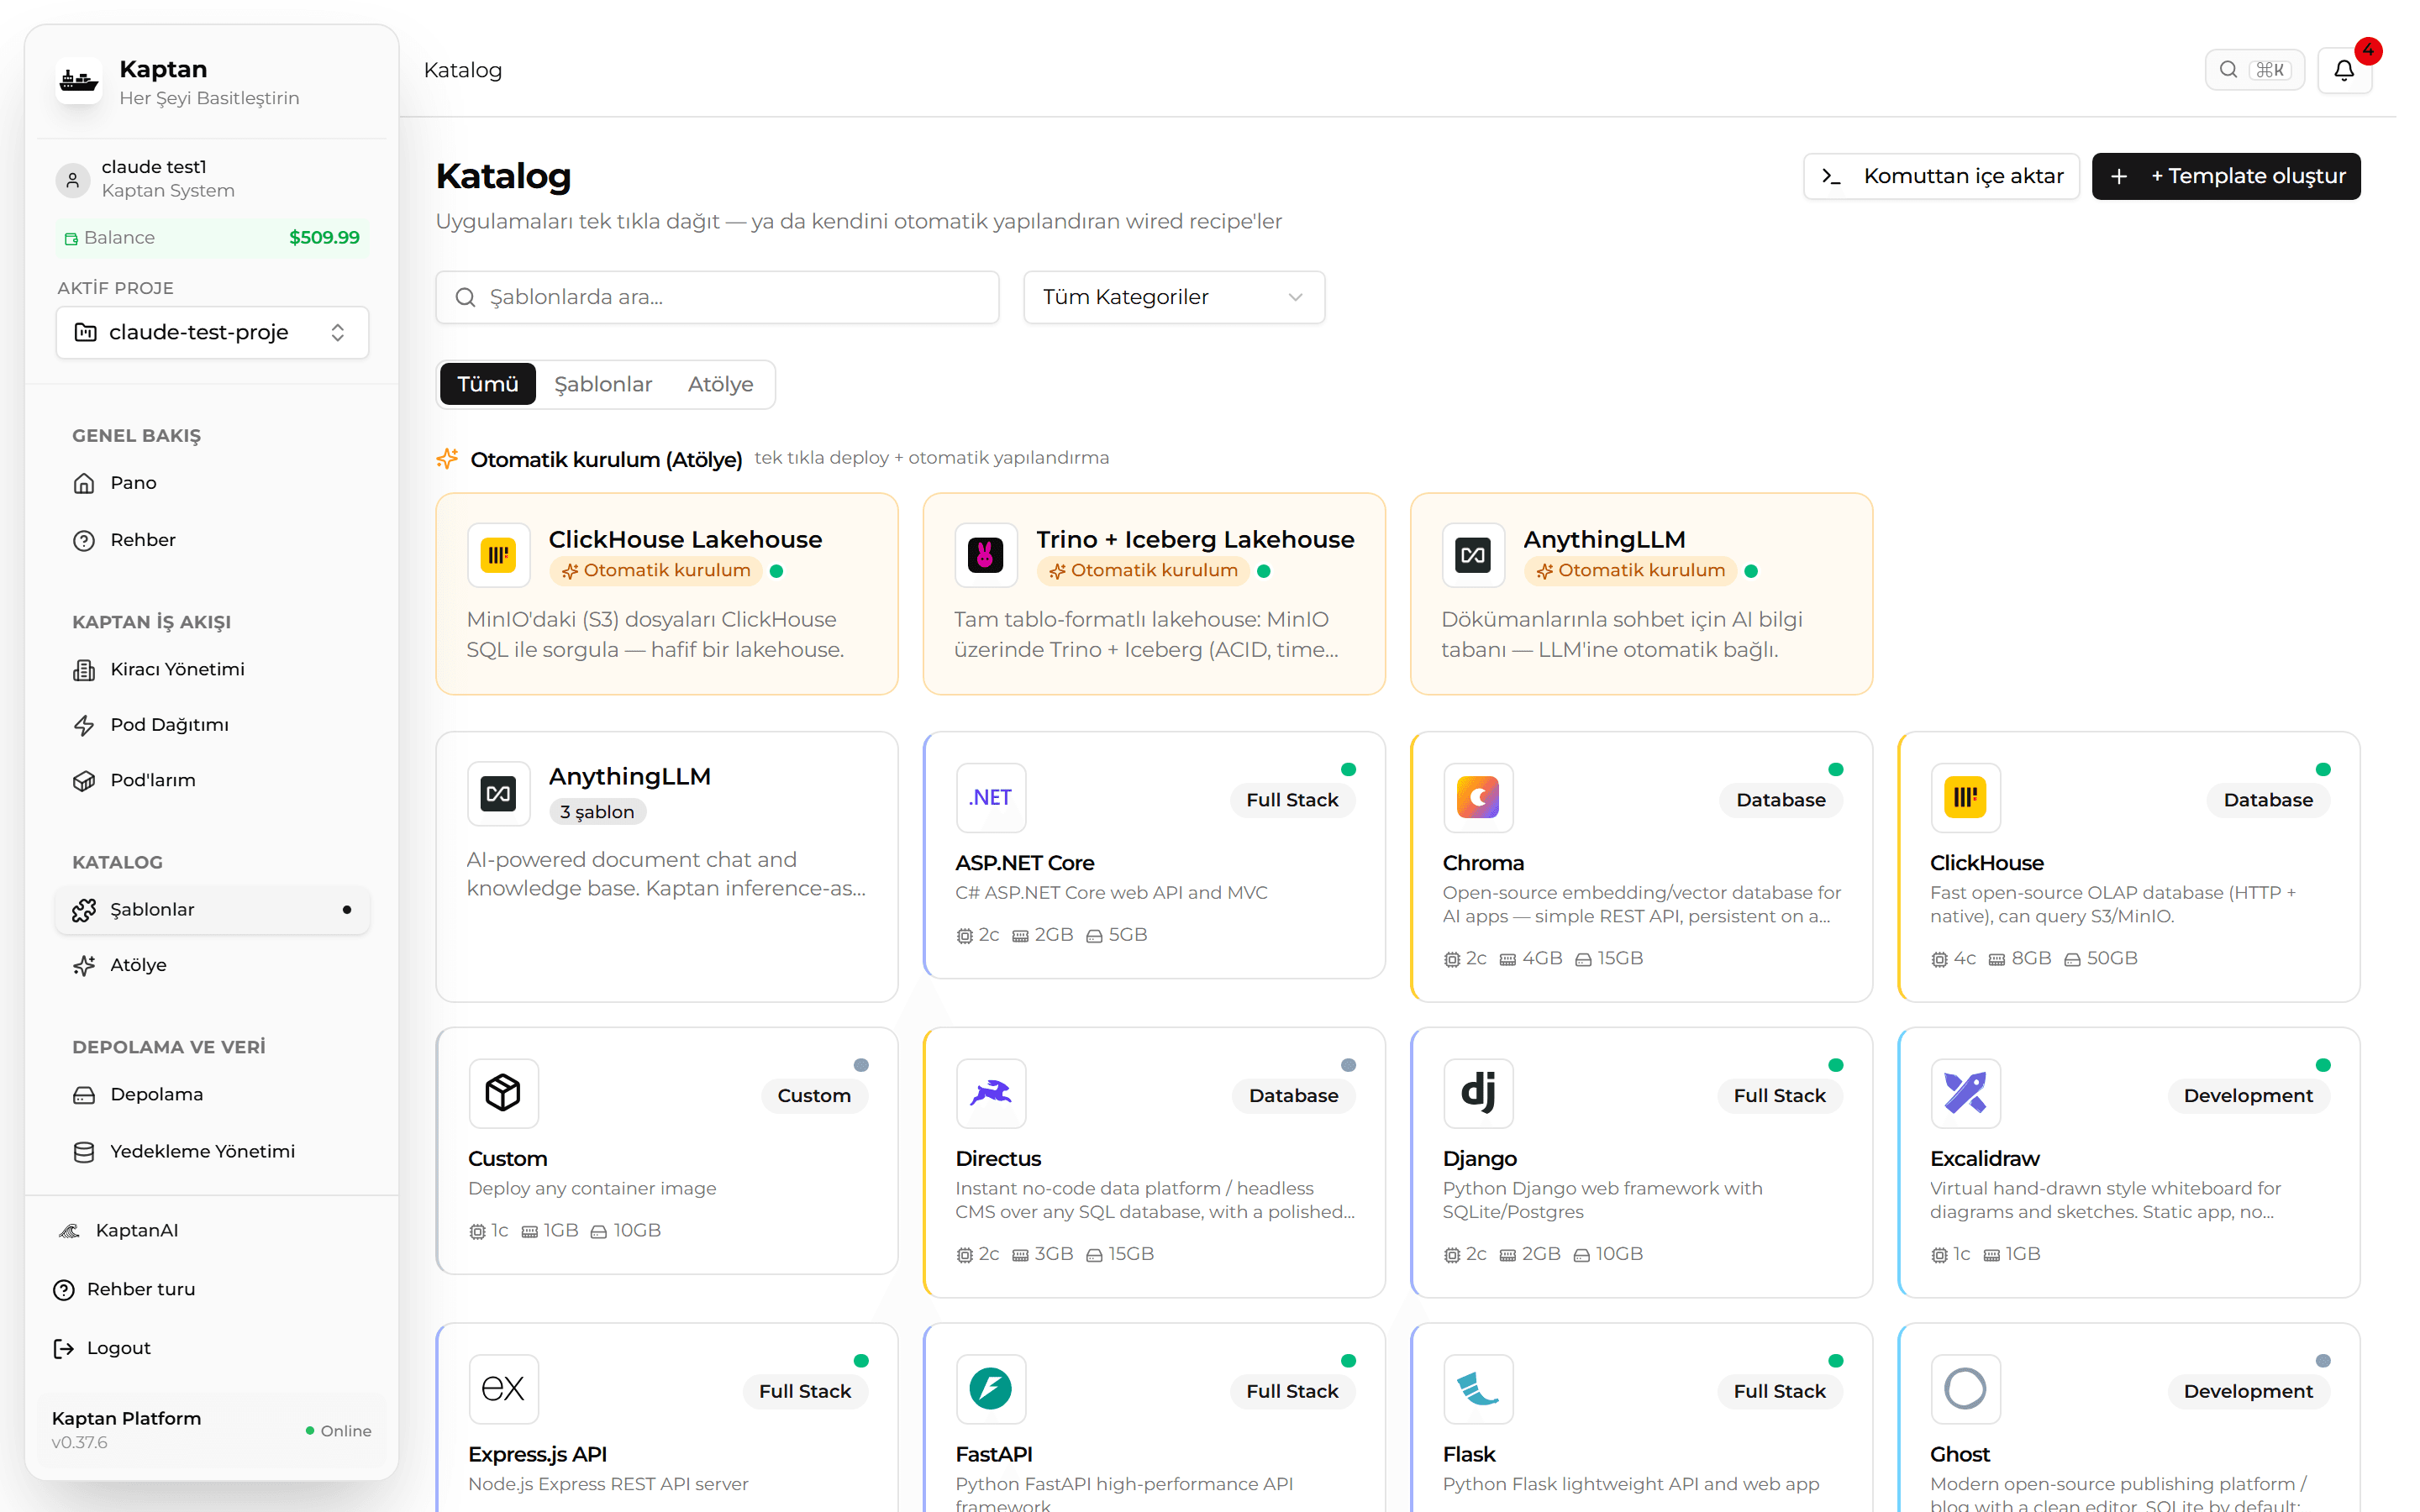Screen dimensions: 2420x1512
Task: Select Şablonlar in the Katalog sidebar section
Action: 212,909
